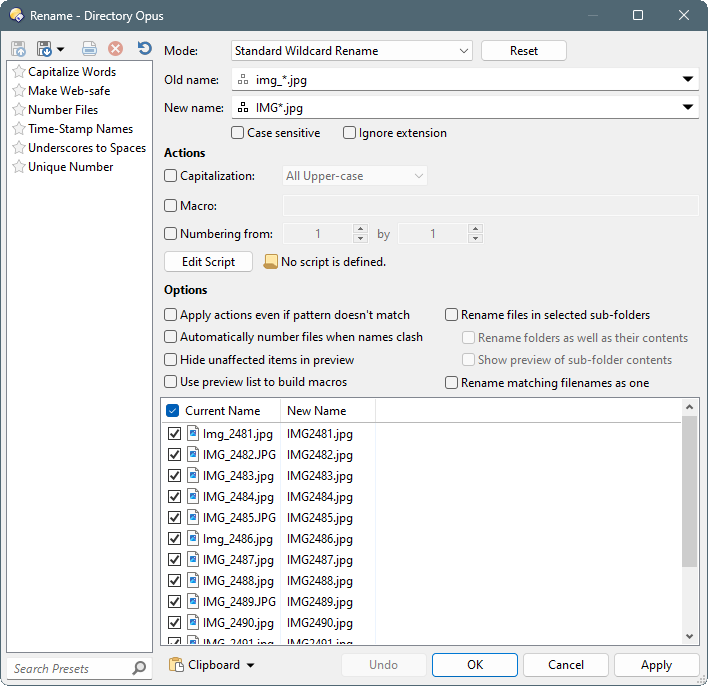
Task: Click the blue refresh presets icon
Action: [145, 49]
